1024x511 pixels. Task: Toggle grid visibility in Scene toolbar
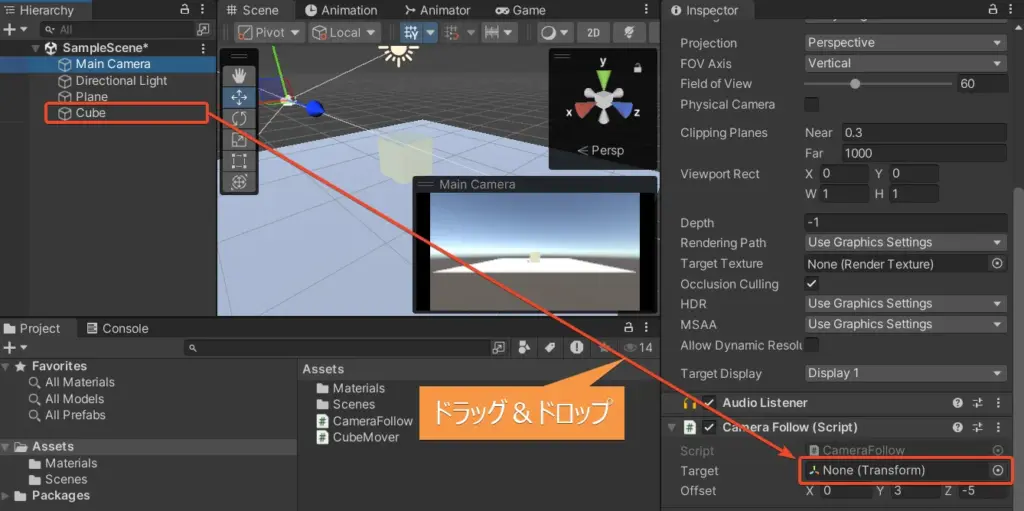coord(411,32)
